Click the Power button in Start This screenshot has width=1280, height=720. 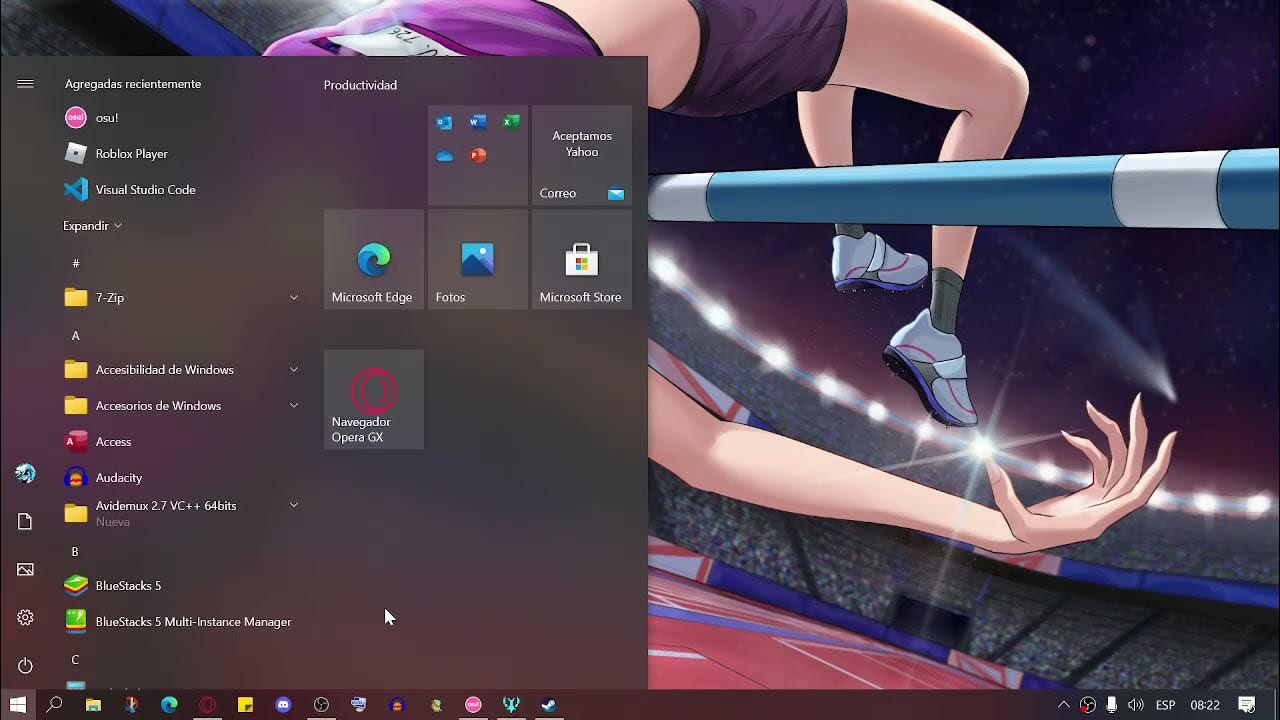(x=25, y=665)
